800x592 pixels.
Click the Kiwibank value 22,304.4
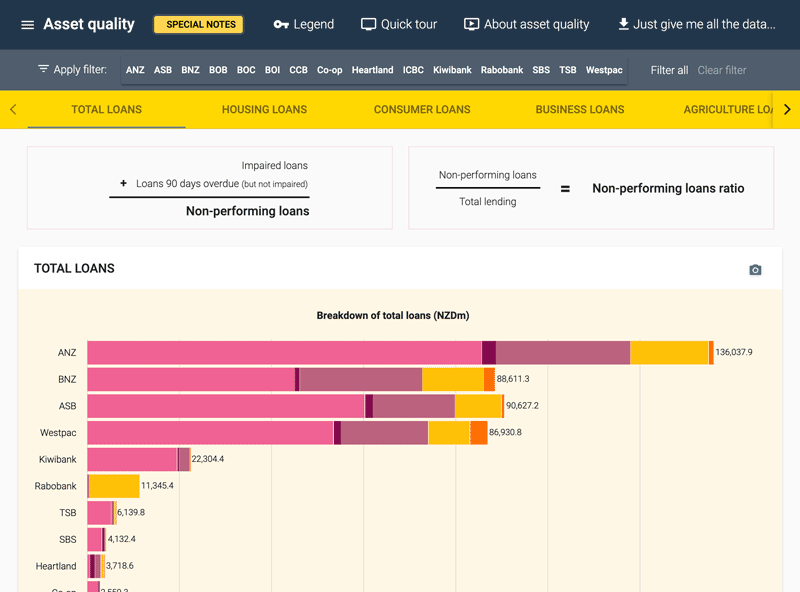(208, 459)
